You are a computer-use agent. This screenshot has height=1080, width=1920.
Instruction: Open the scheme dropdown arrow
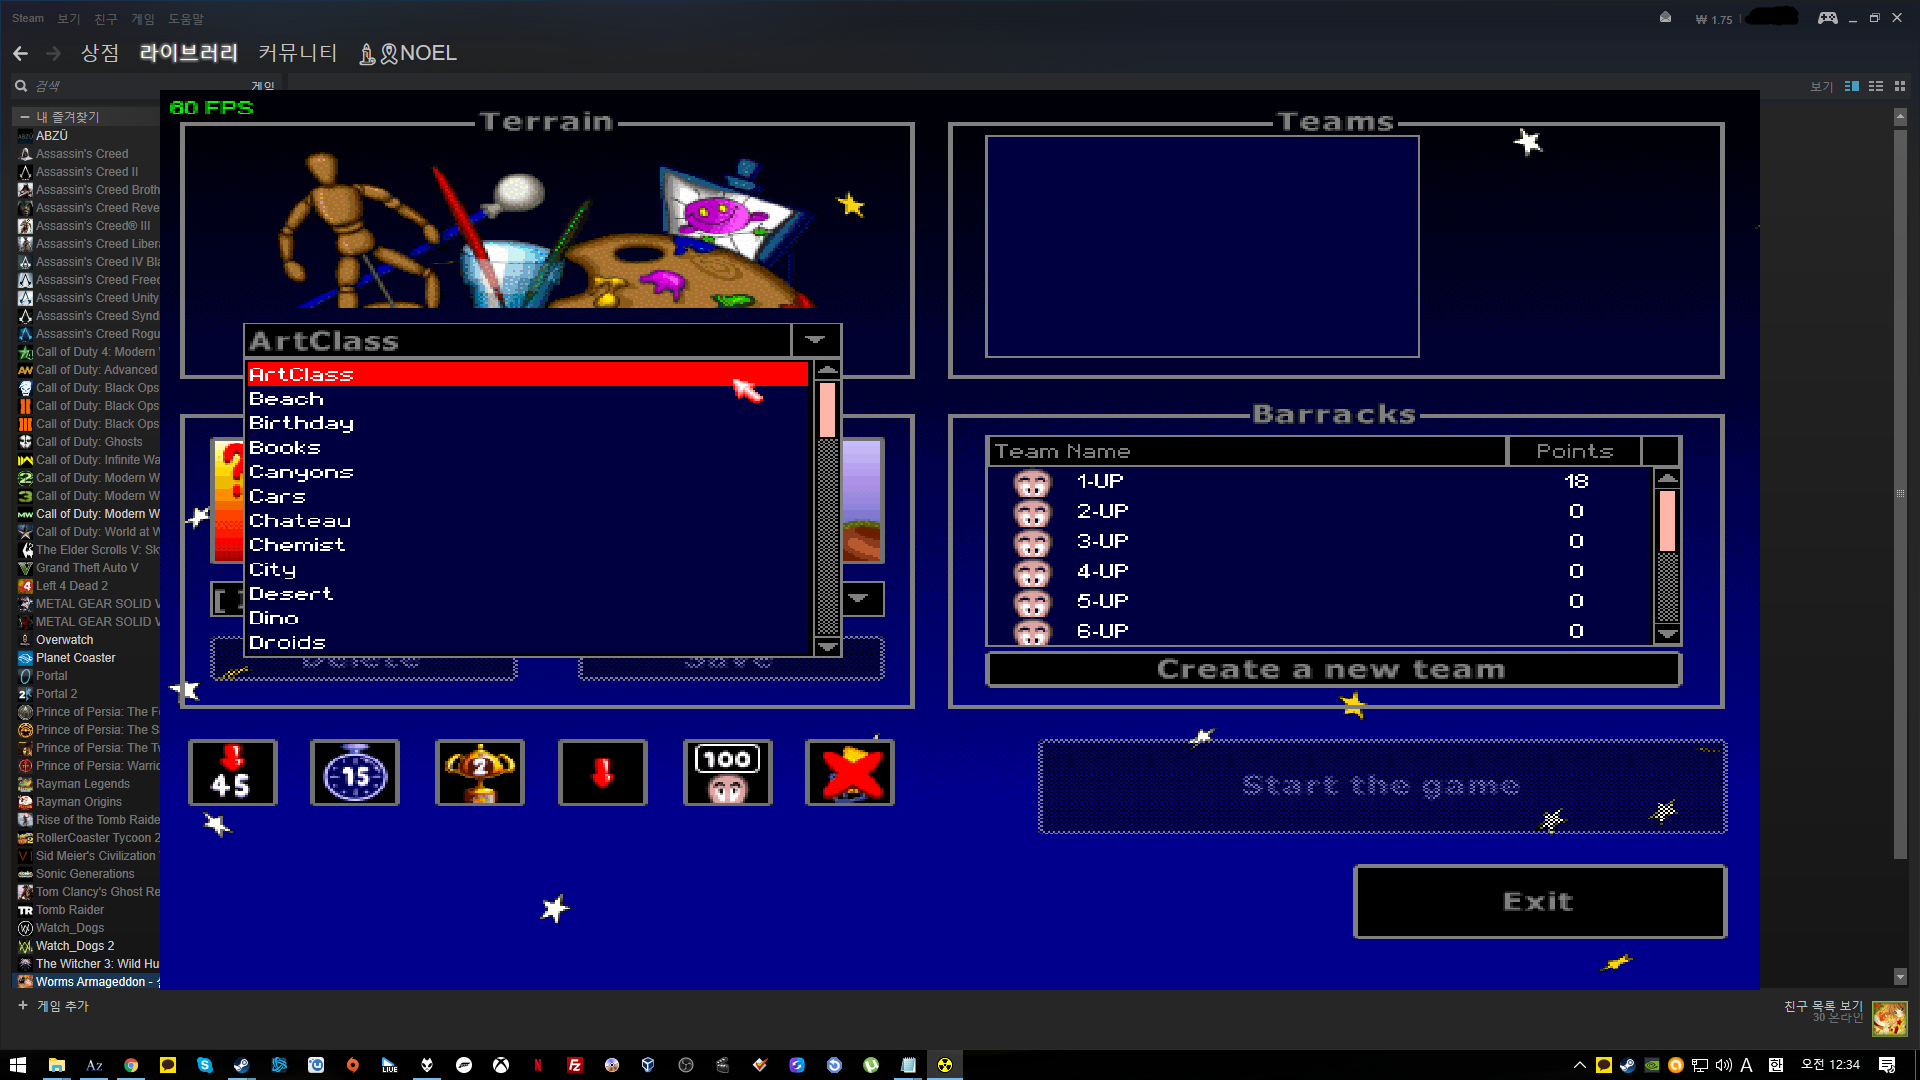point(858,599)
